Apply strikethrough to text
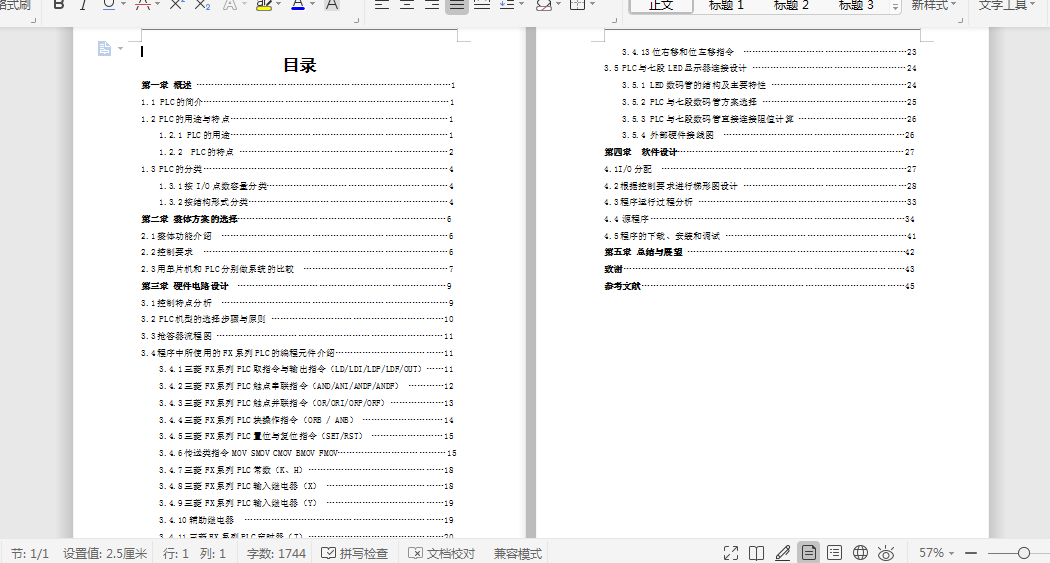Screen dimensions: 1050x563 click(x=142, y=5)
